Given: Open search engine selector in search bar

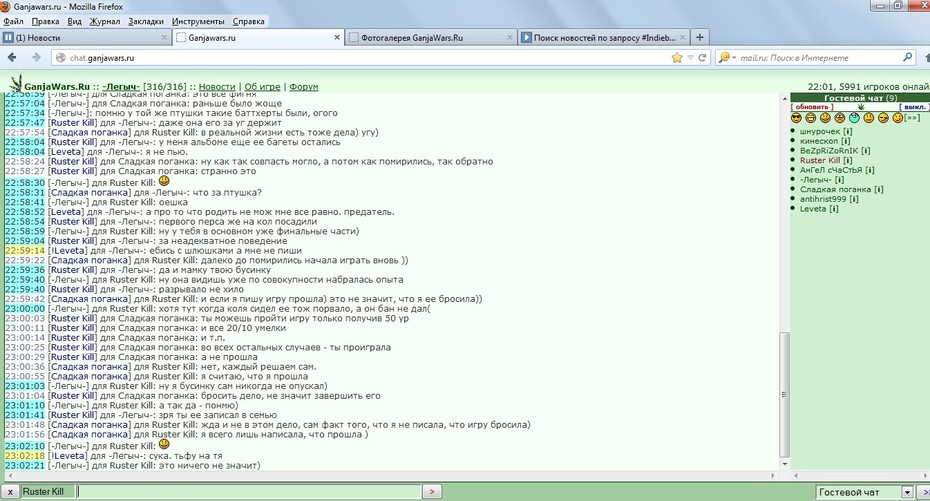Looking at the screenshot, I should [x=727, y=58].
